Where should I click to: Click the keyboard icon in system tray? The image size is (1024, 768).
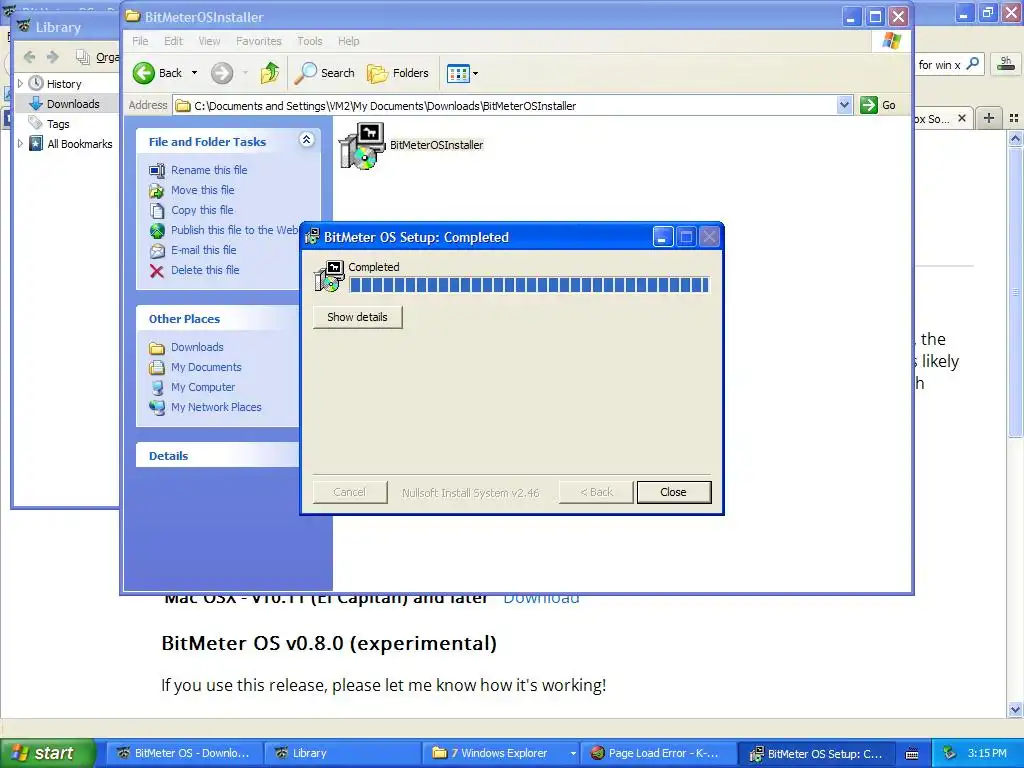(912, 754)
